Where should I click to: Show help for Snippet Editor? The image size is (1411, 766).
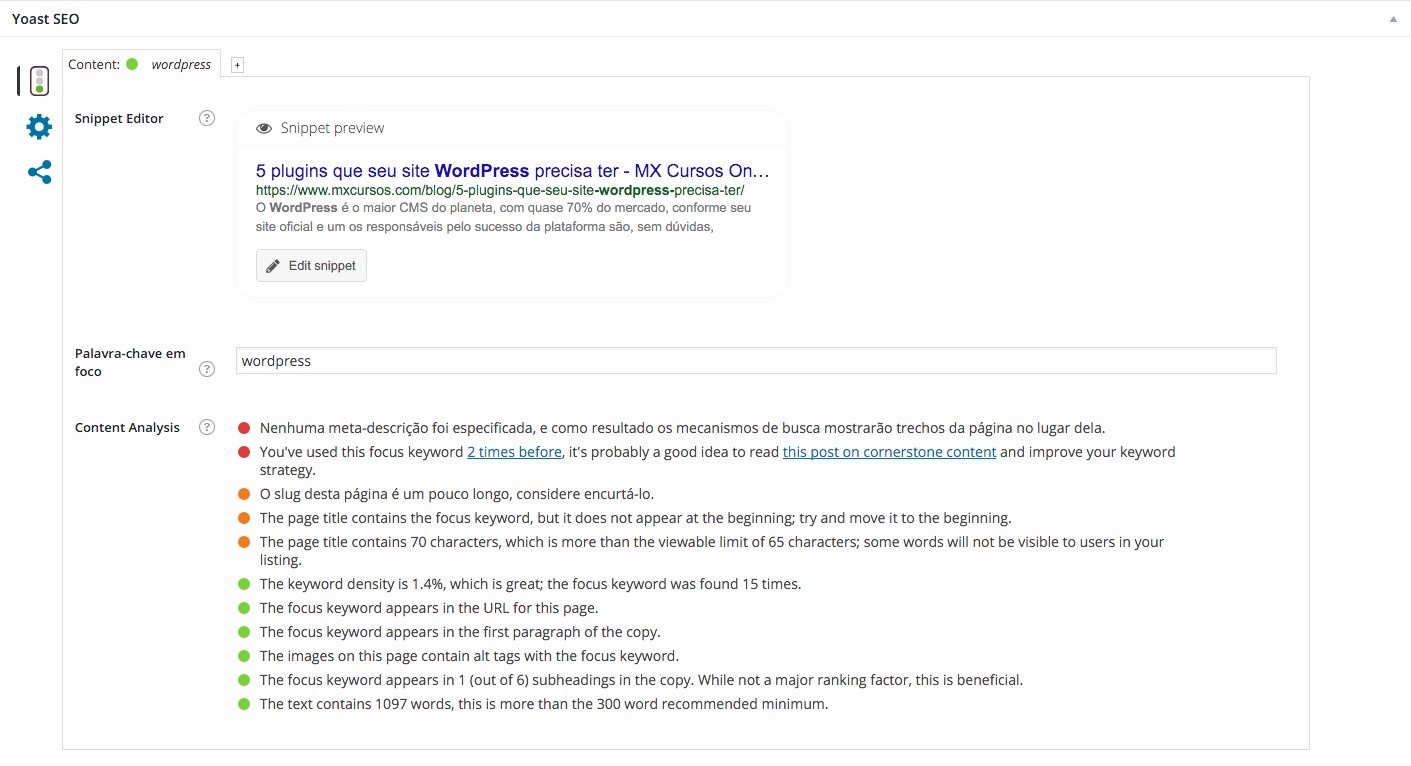coord(207,118)
